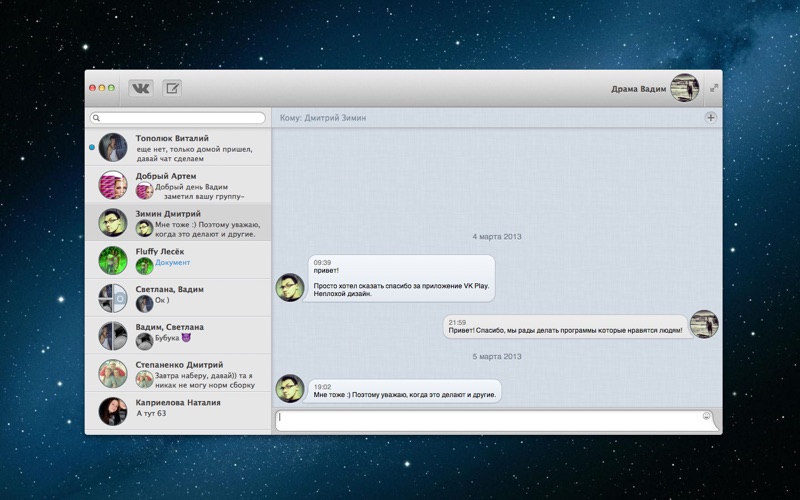Open the Светлана, Вадим group chat
Screen dimensions: 800x500
178,298
